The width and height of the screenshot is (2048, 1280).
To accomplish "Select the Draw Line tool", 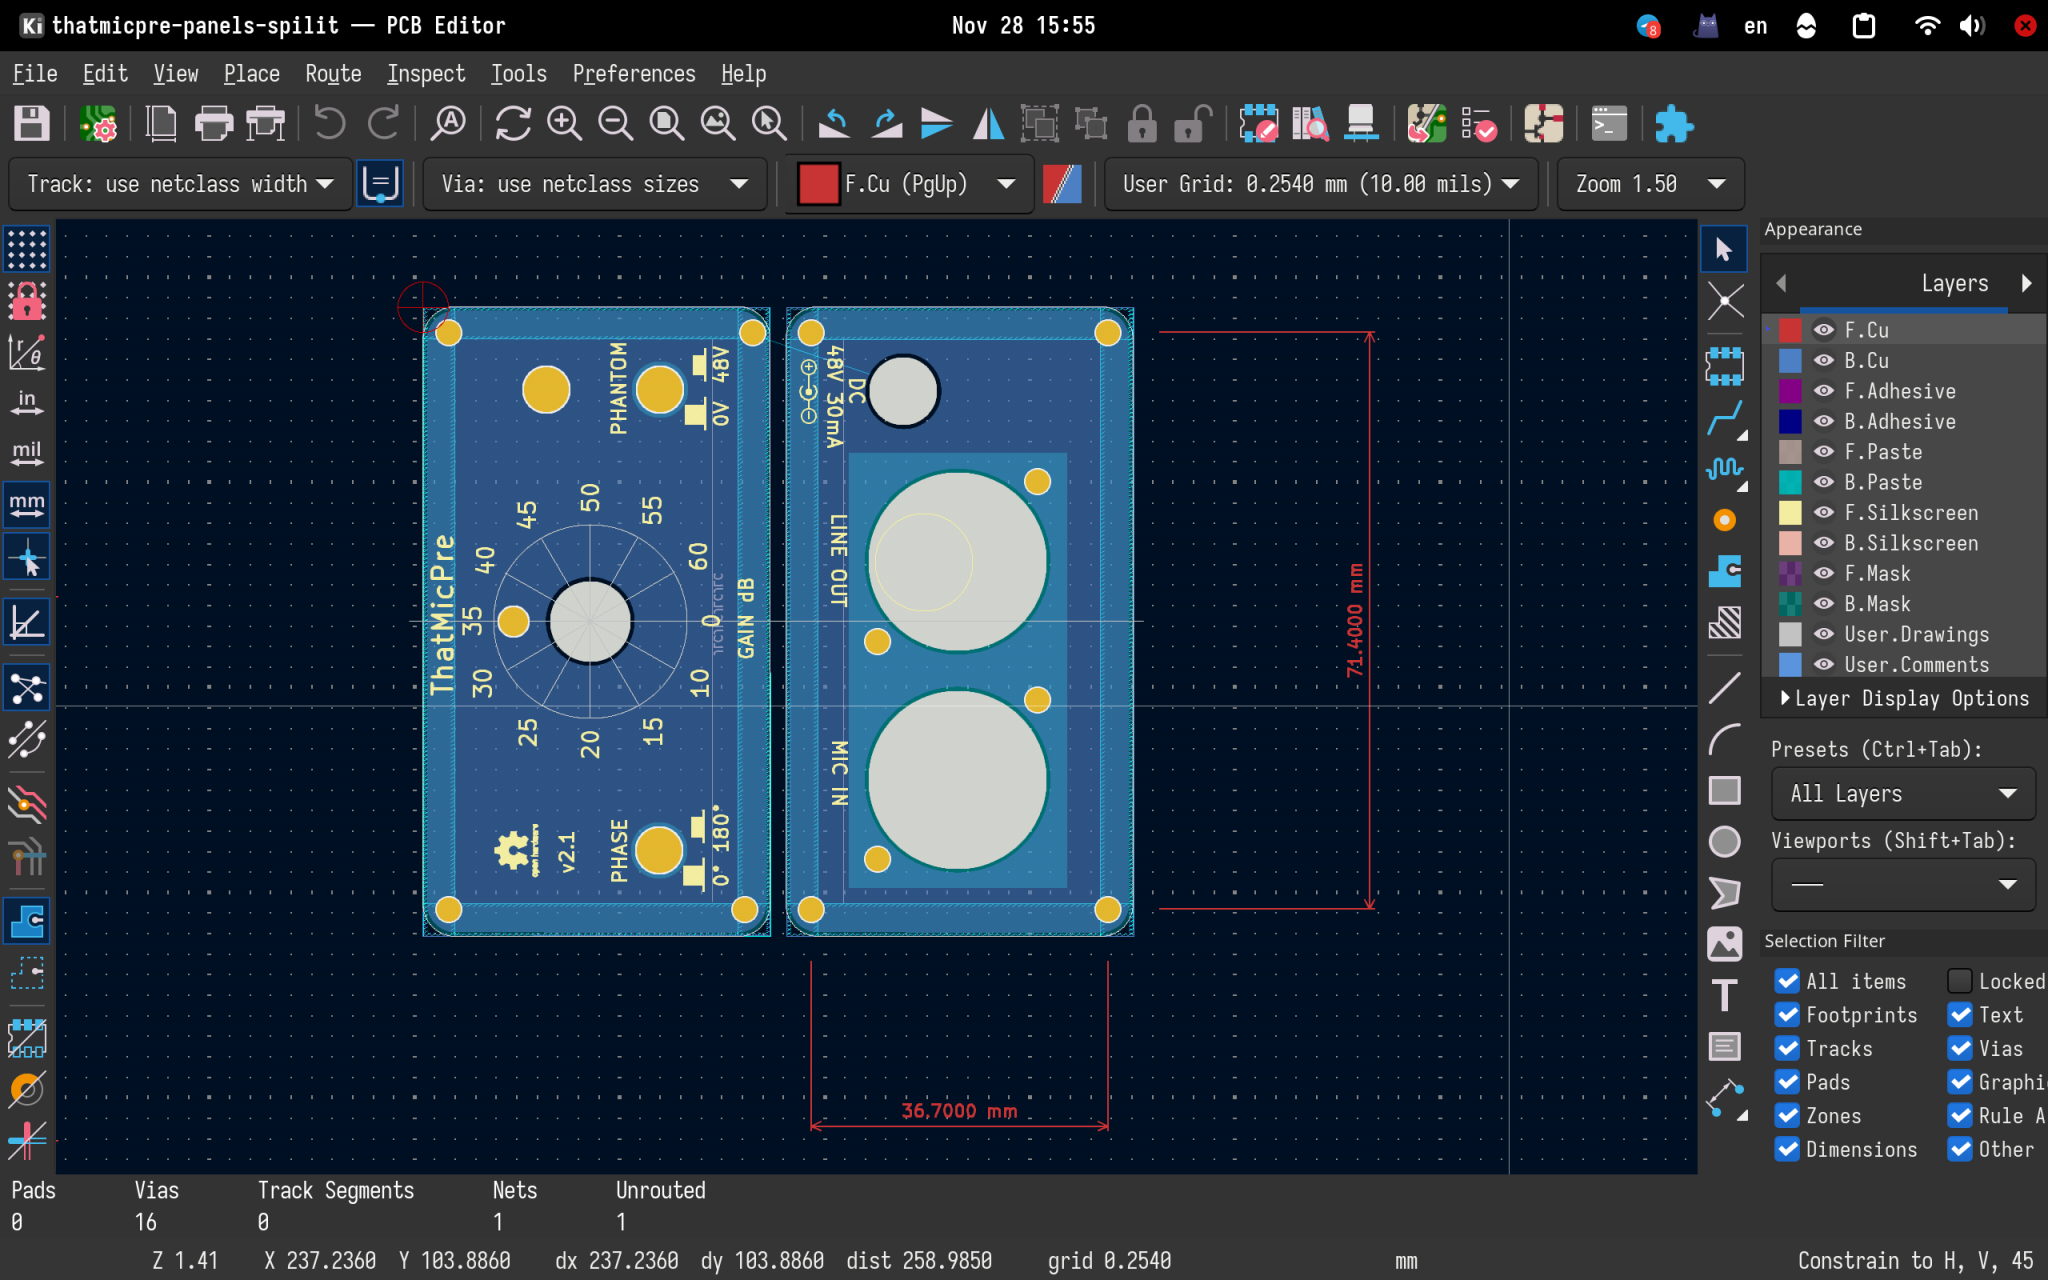I will pyautogui.click(x=1724, y=688).
